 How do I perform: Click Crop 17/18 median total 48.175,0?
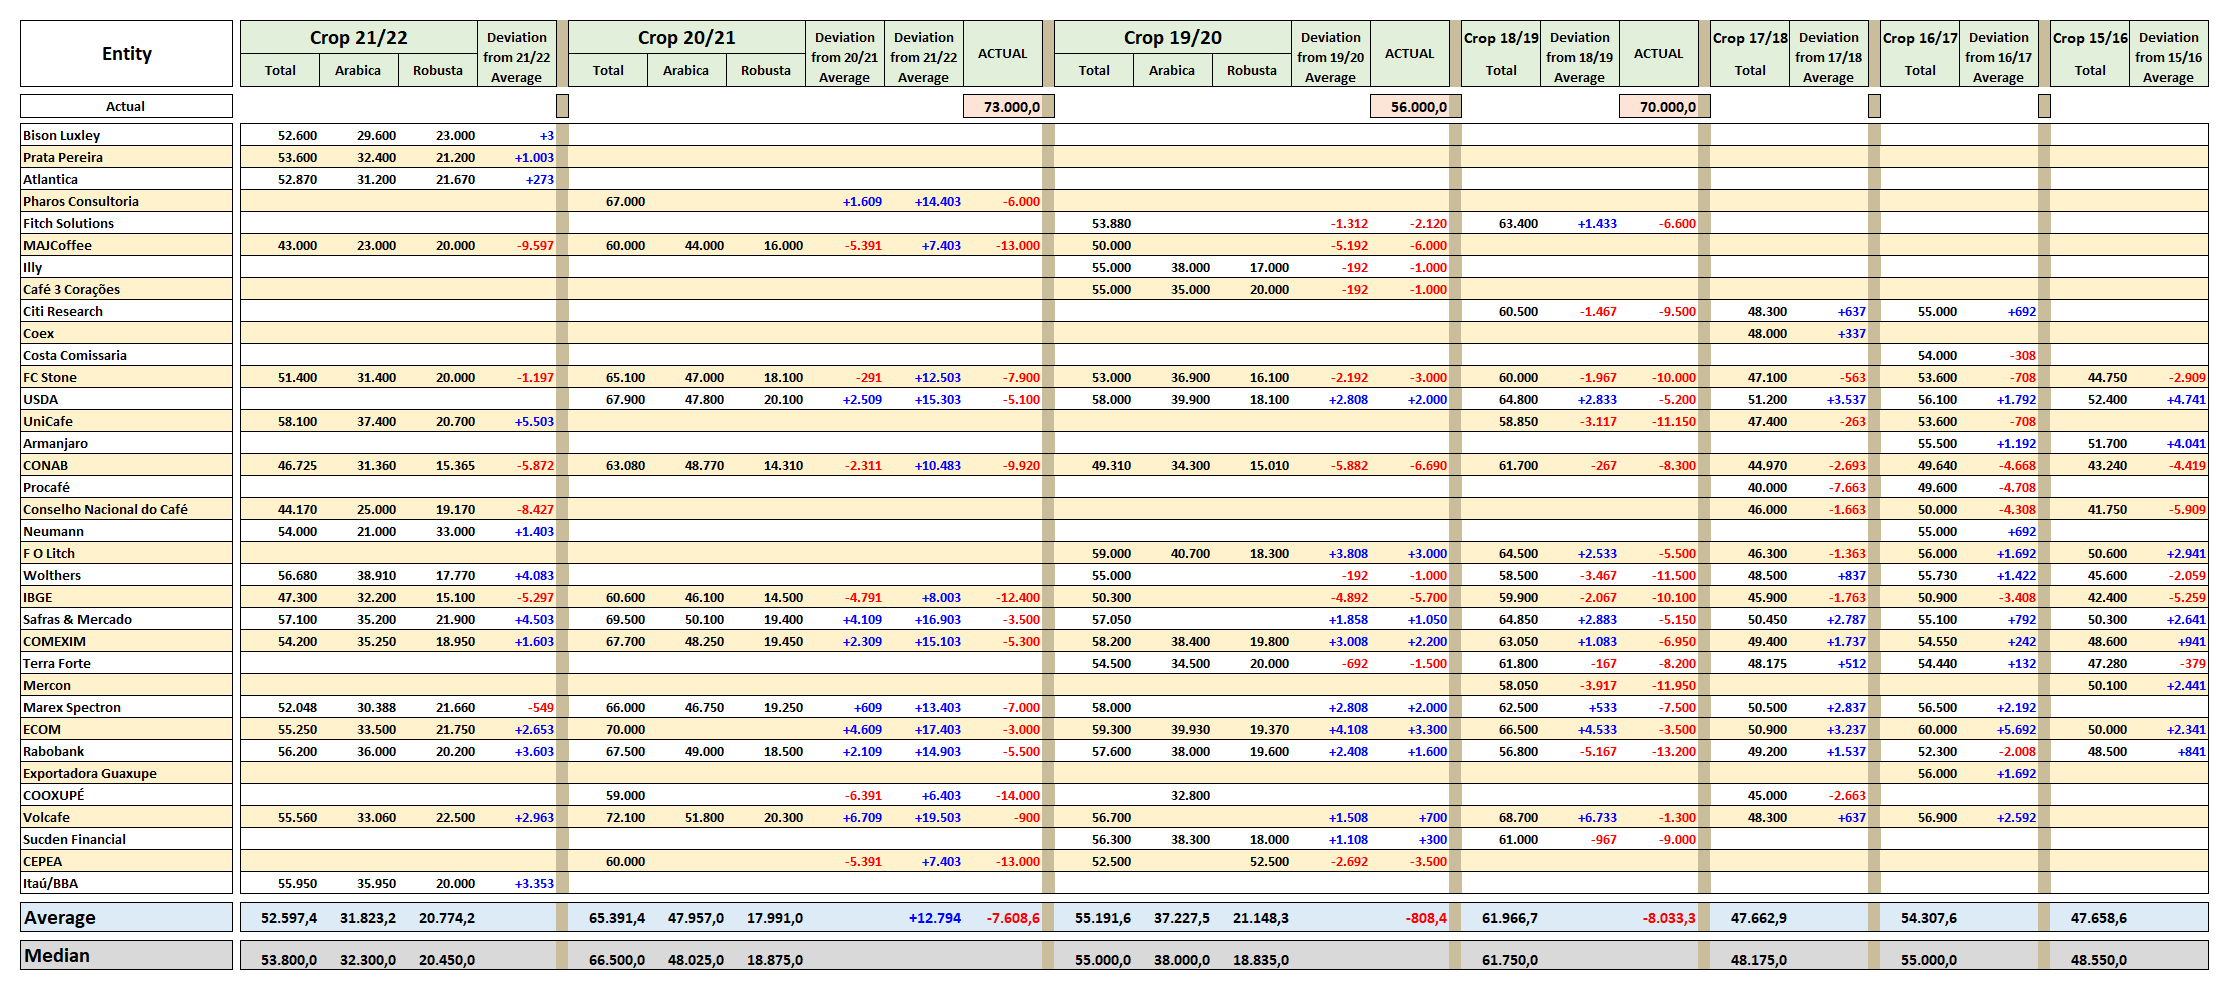[1759, 959]
